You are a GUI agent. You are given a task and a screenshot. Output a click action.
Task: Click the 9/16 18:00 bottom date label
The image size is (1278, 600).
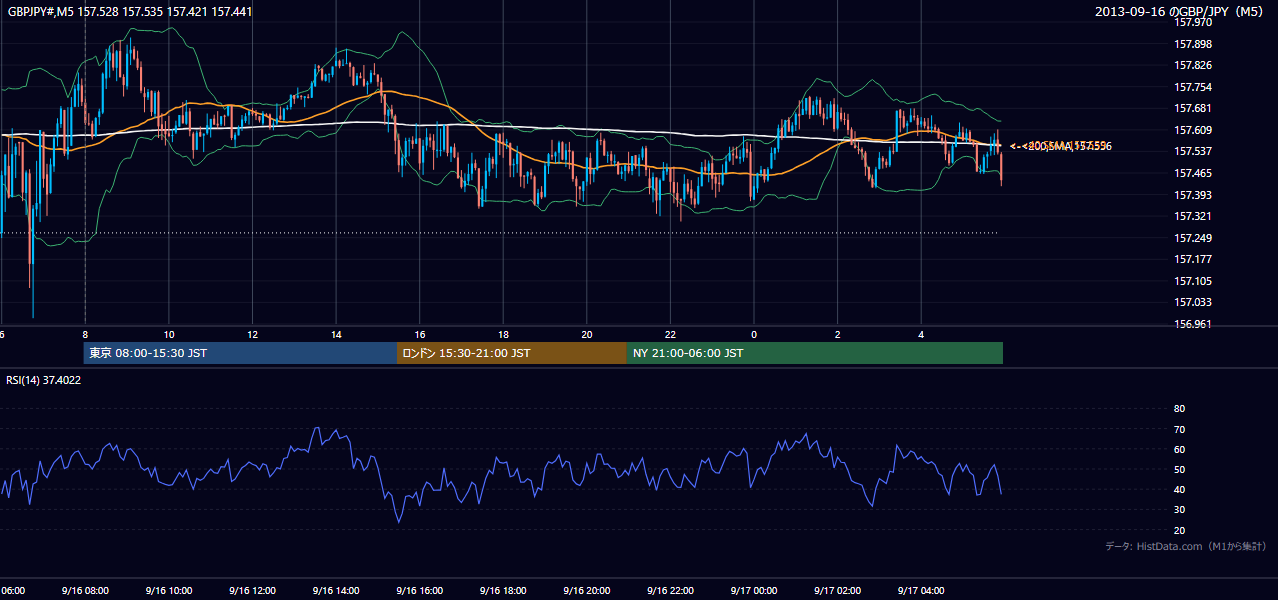tap(503, 590)
